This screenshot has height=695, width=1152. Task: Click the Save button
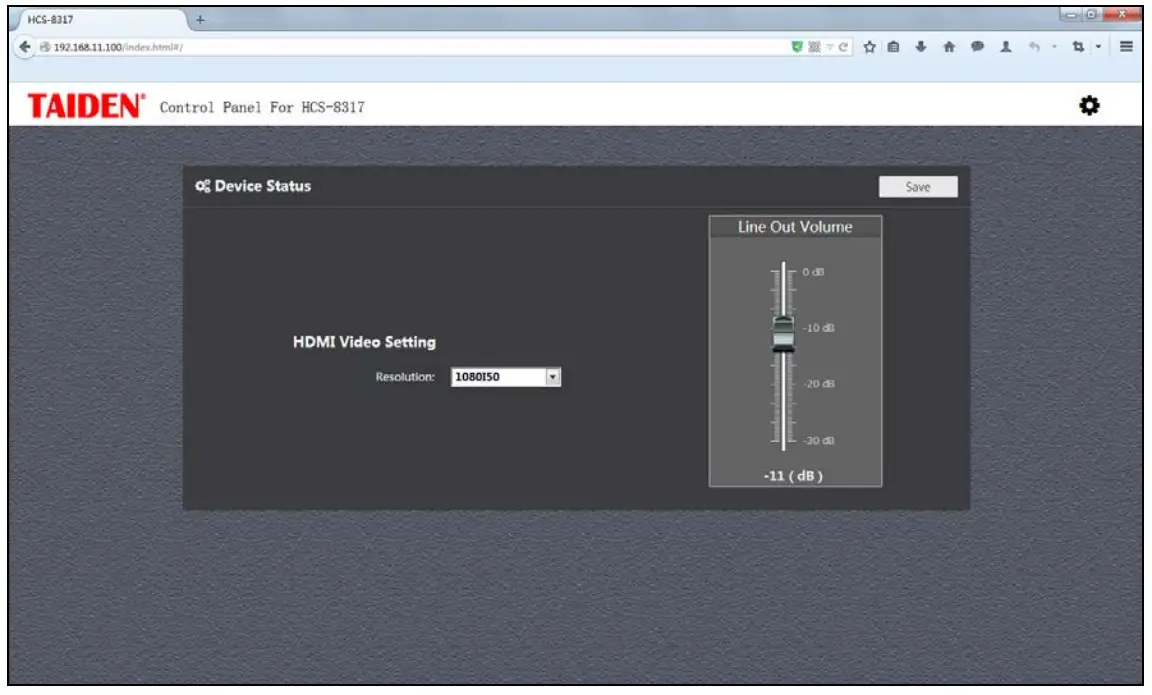[919, 186]
